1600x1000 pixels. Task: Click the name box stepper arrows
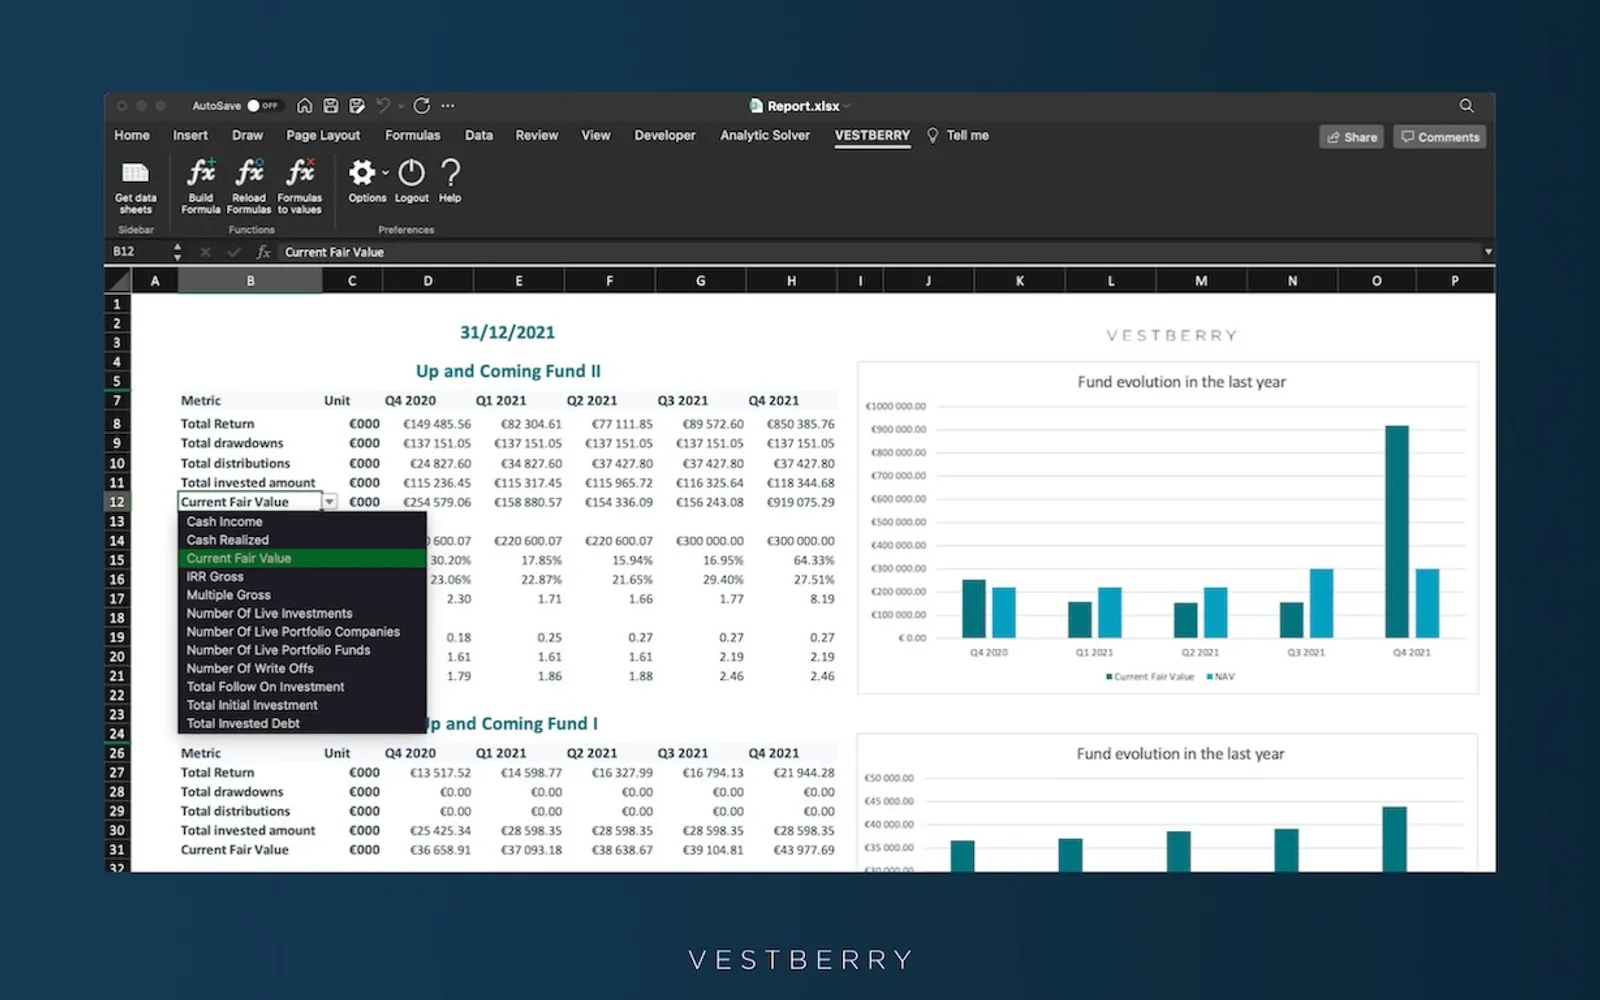tap(177, 252)
